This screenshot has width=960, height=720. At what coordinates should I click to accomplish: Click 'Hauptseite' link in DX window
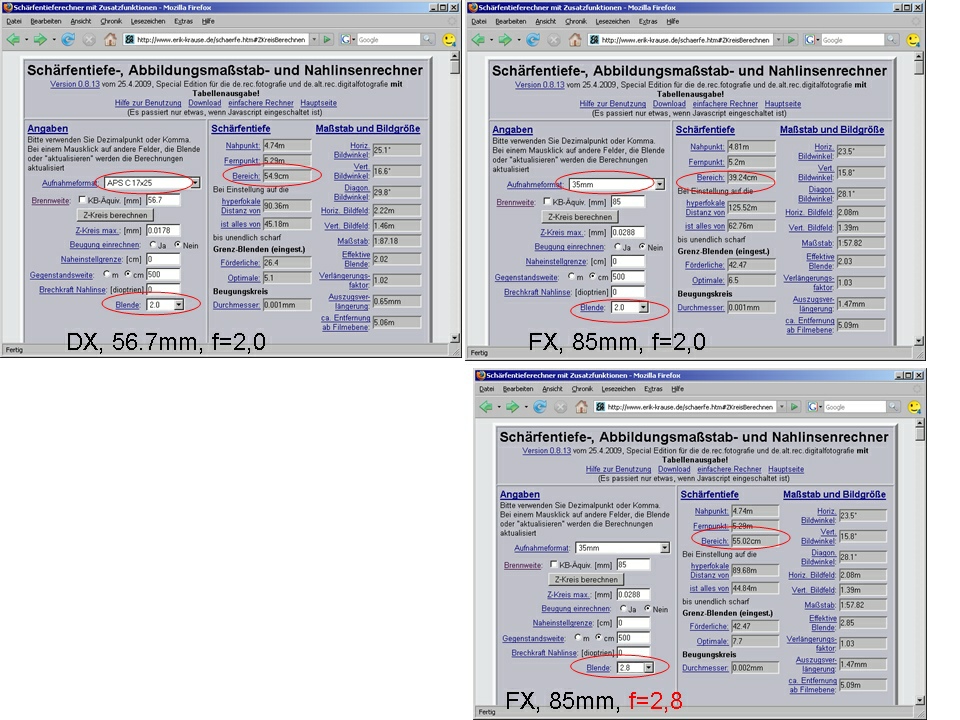coord(318,103)
